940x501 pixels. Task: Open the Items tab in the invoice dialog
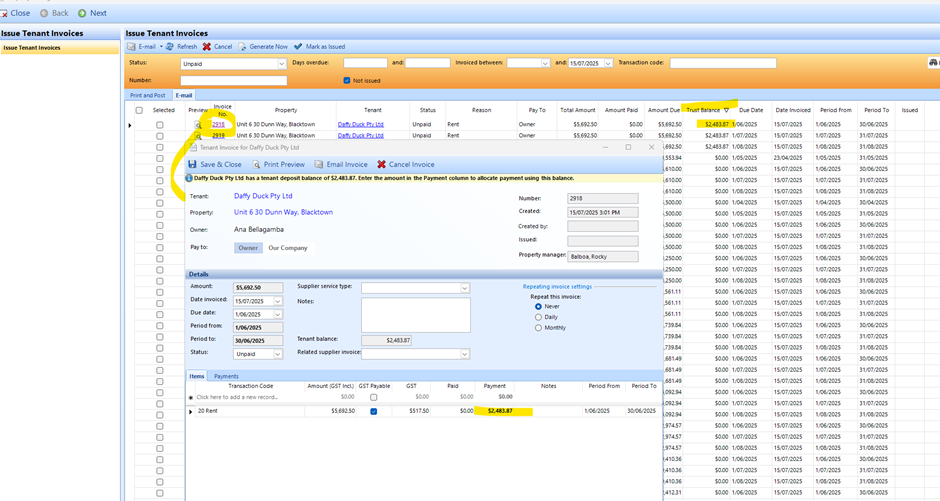coord(197,376)
